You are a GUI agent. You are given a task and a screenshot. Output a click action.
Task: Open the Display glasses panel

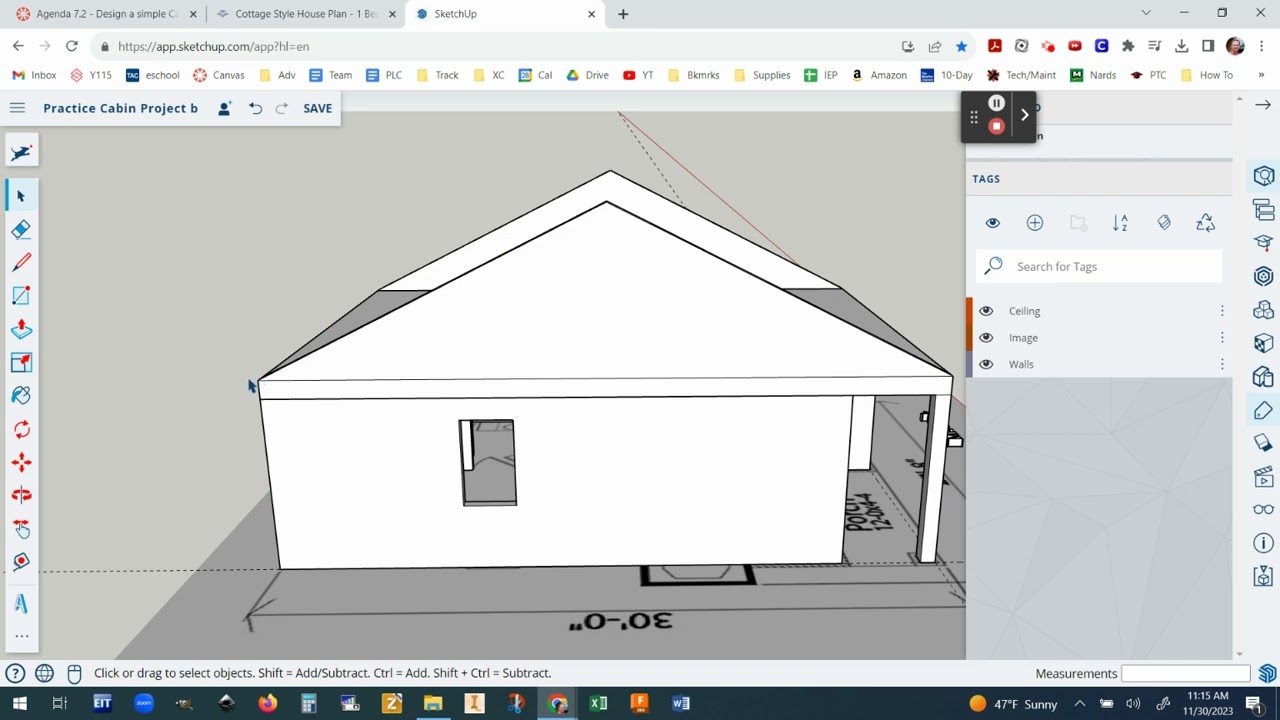coord(1264,510)
